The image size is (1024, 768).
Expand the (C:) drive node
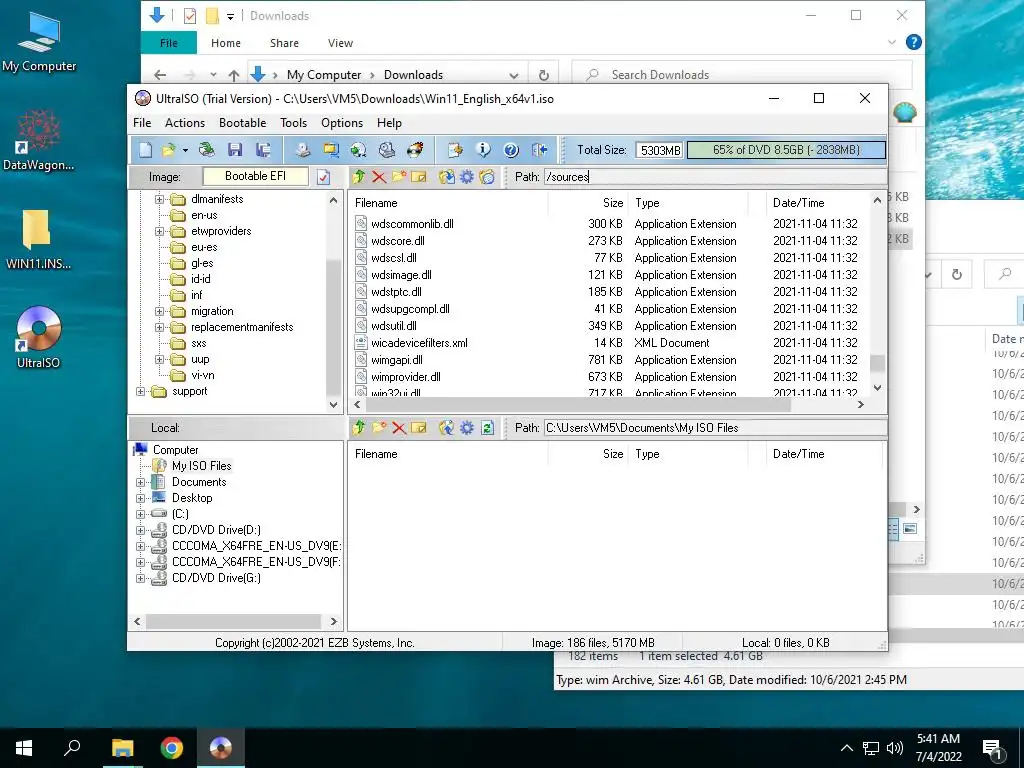140,514
